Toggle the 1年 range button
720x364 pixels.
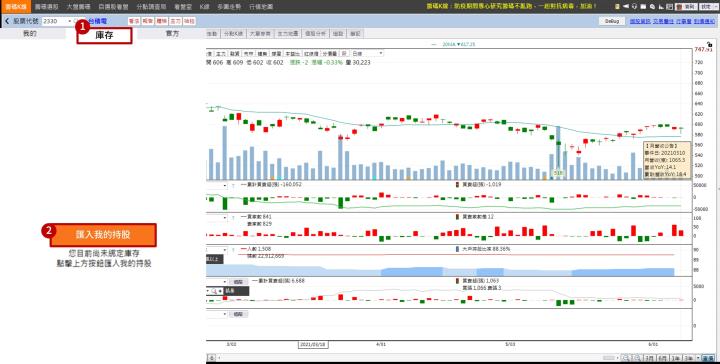pyautogui.click(x=676, y=358)
